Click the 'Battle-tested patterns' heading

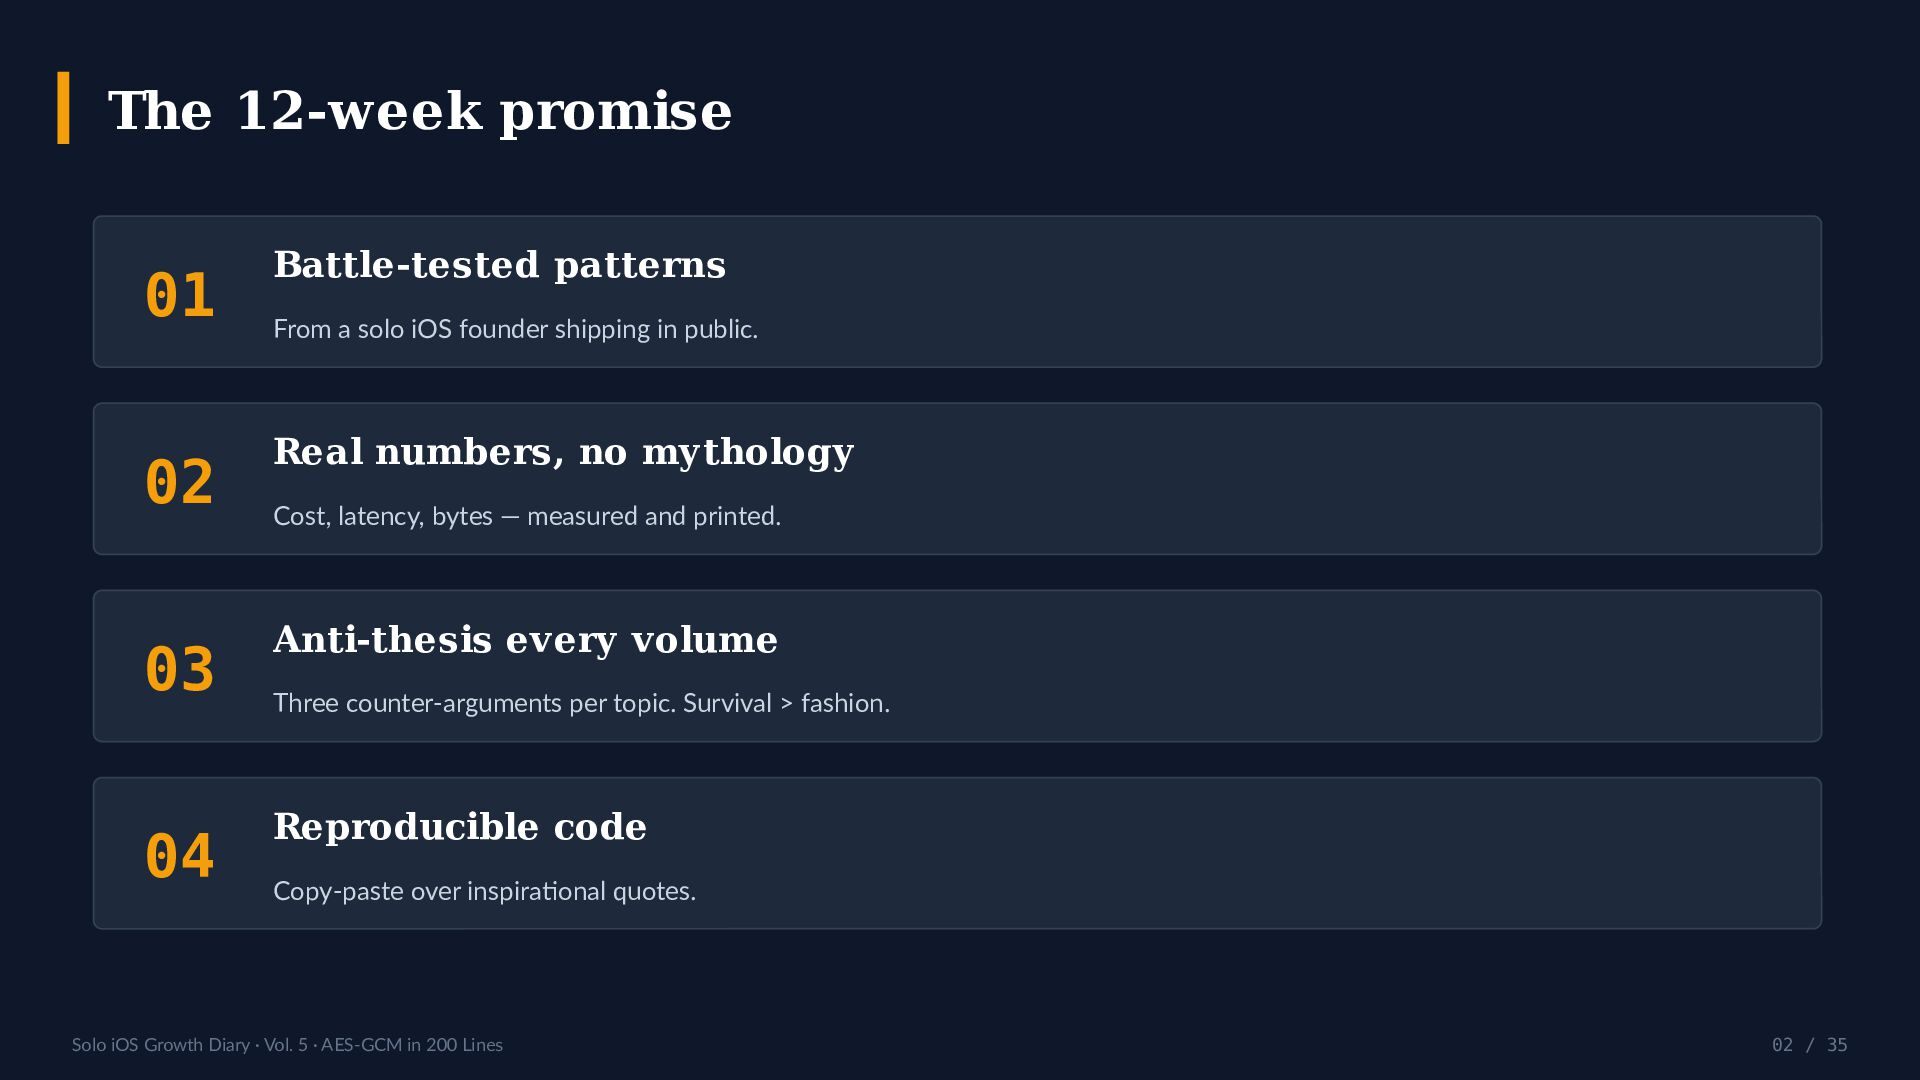[x=500, y=265]
